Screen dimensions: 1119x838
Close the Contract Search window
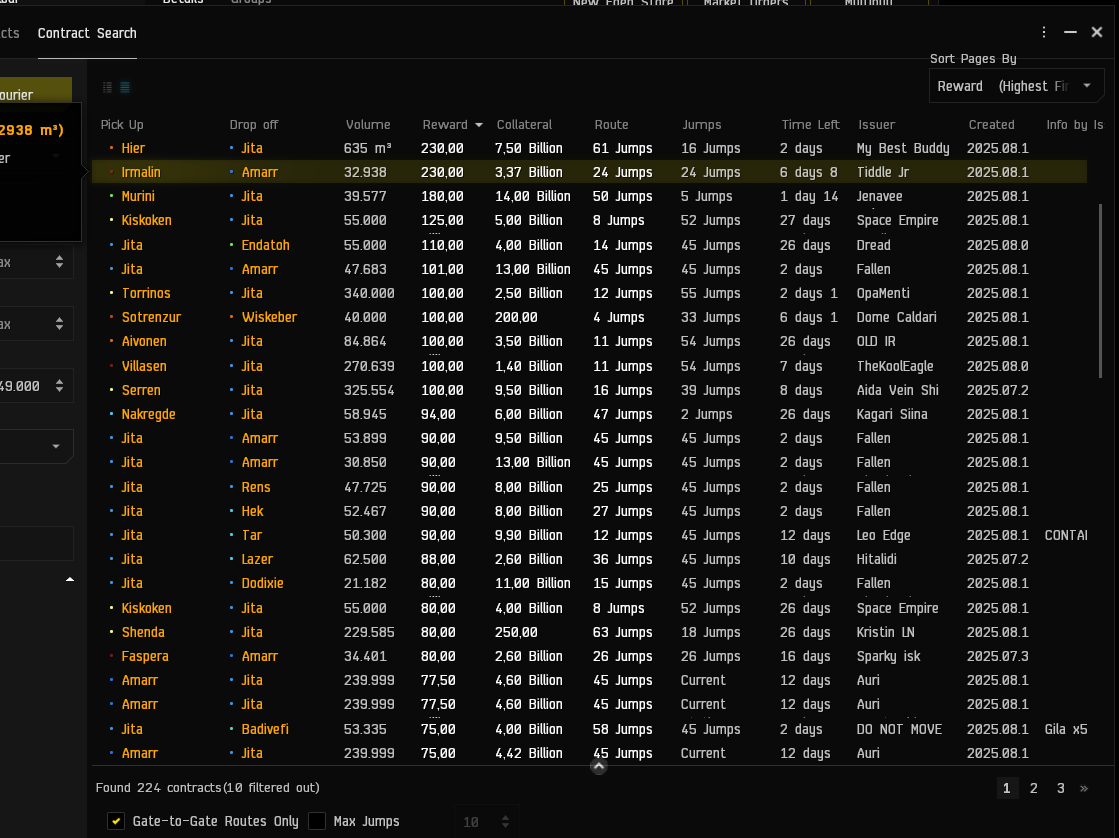point(1097,32)
